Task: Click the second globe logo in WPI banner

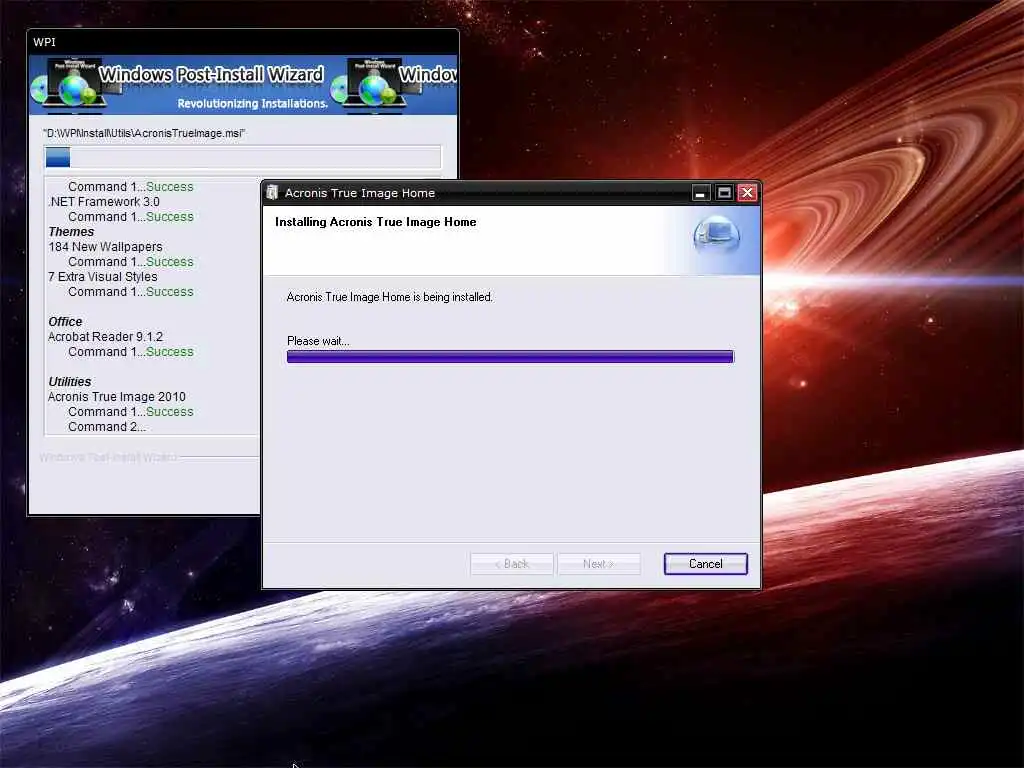Action: pos(376,86)
